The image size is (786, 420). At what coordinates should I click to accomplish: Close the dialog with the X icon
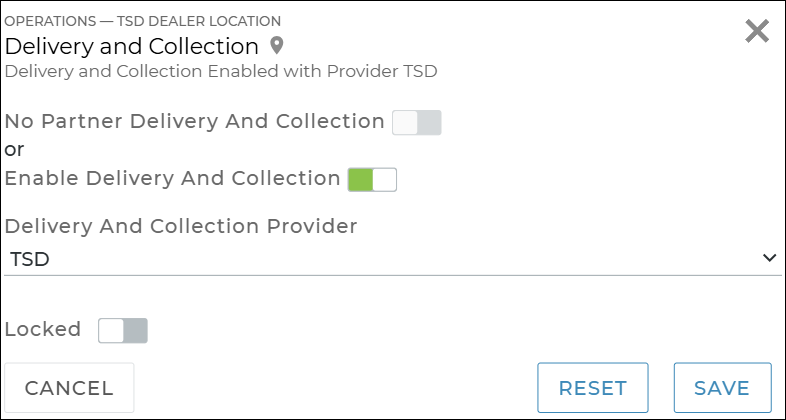click(x=757, y=31)
